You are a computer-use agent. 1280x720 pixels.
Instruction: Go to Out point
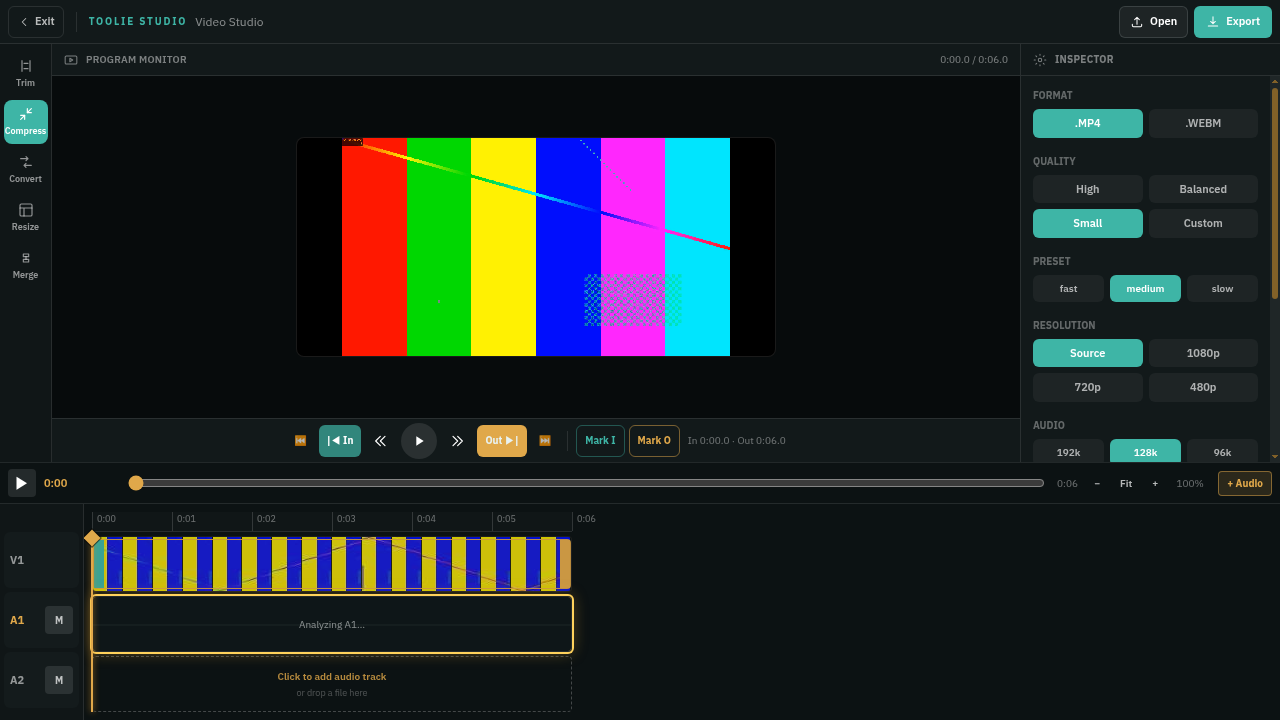click(x=502, y=441)
